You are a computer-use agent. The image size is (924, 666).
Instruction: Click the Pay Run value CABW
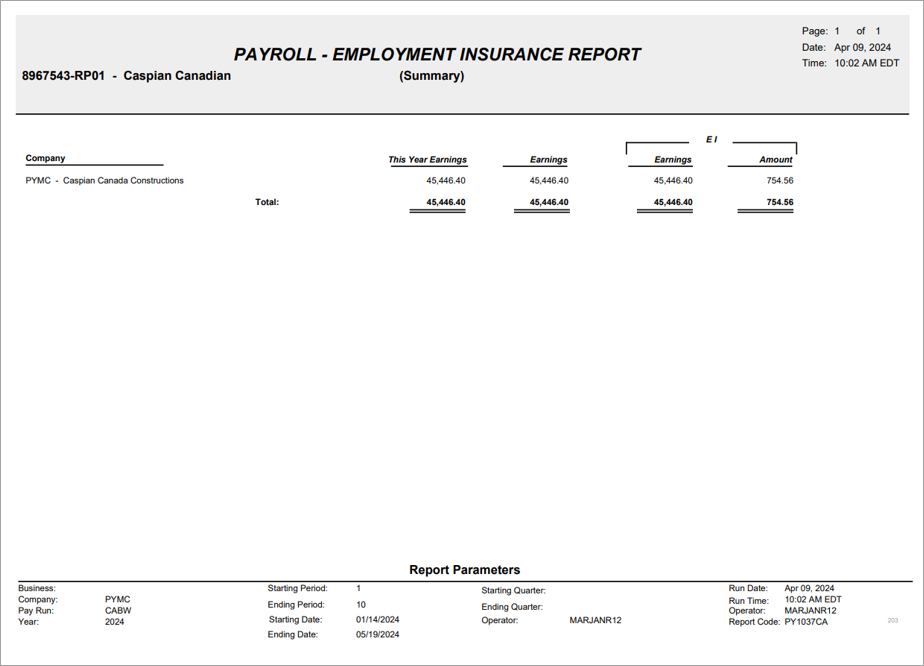(118, 611)
